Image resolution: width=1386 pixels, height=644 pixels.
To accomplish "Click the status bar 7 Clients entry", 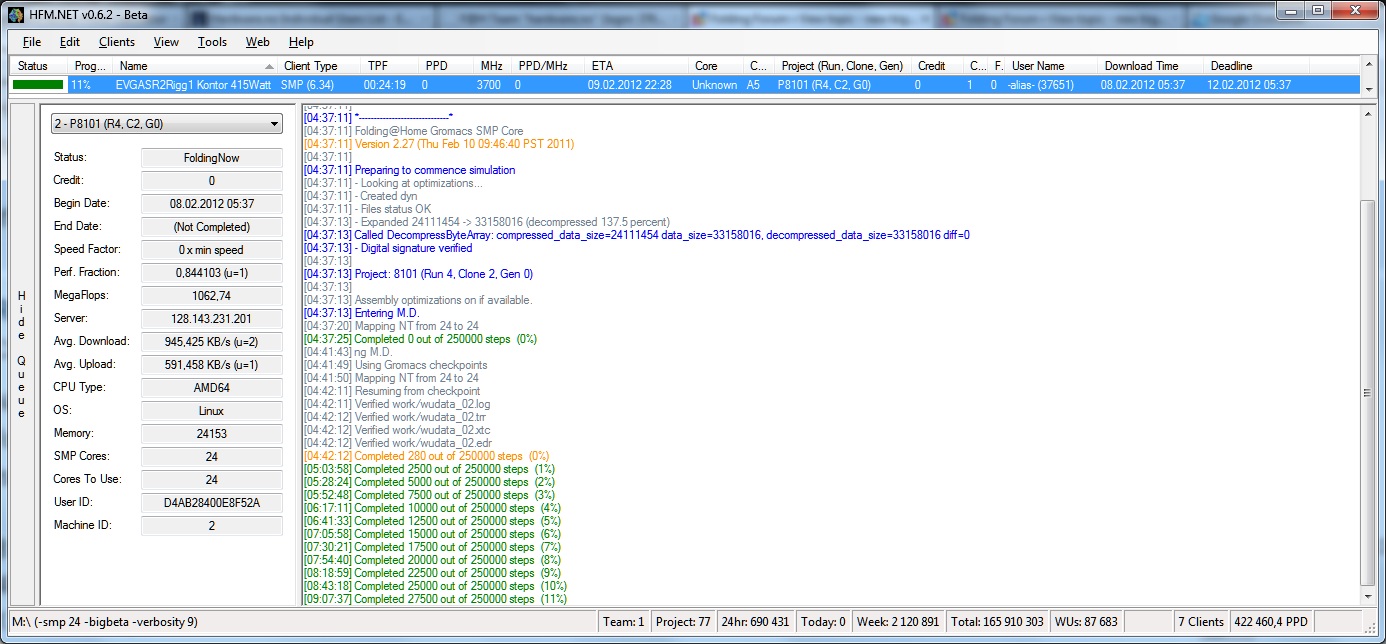I will click(1201, 622).
